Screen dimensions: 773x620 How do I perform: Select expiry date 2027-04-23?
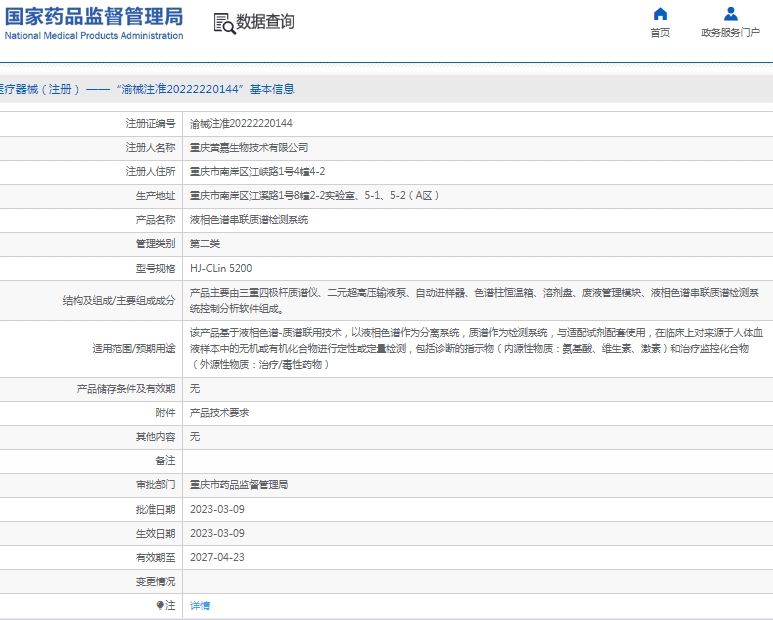click(217, 557)
